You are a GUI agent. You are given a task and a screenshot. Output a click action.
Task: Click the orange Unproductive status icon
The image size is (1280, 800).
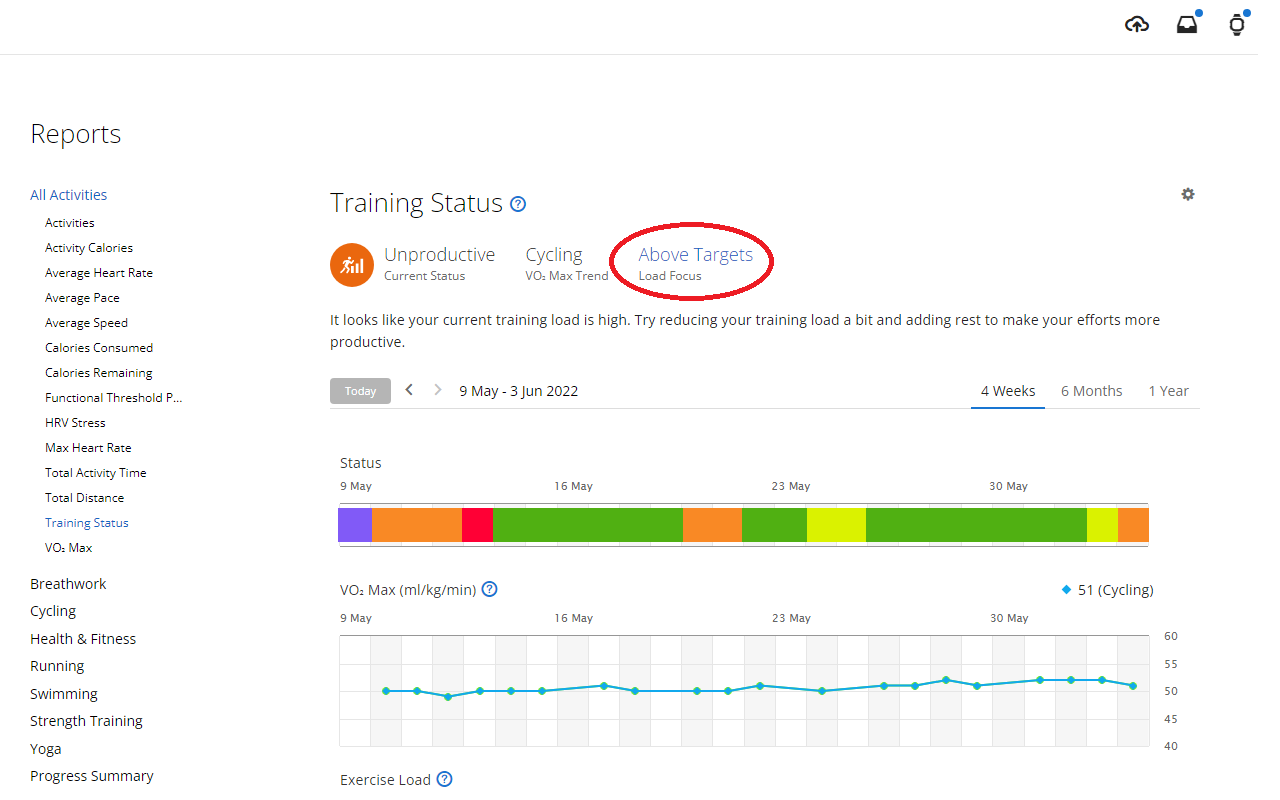[352, 265]
